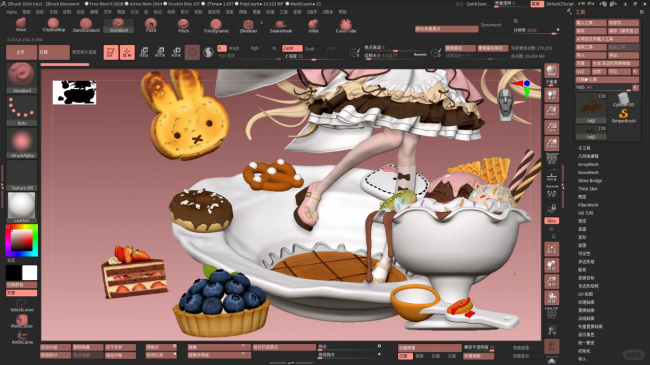Image resolution: width=650 pixels, height=365 pixels.
Task: Toggle the Qxyz rotation button
Action: pos(551,221)
